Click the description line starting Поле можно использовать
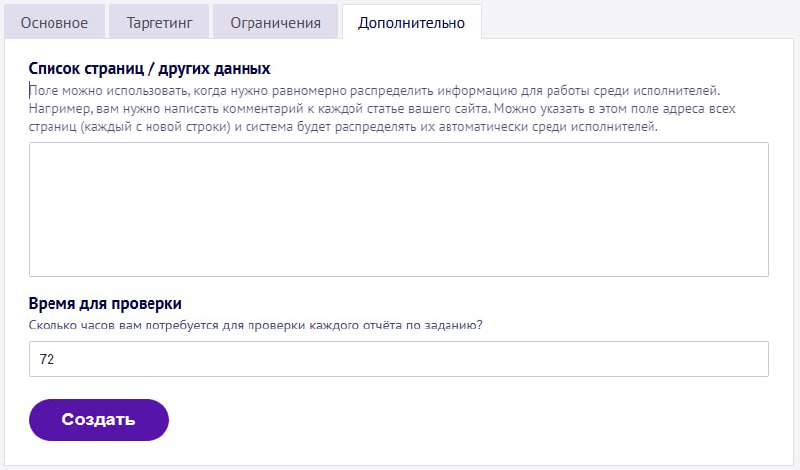The image size is (800, 470). click(374, 91)
